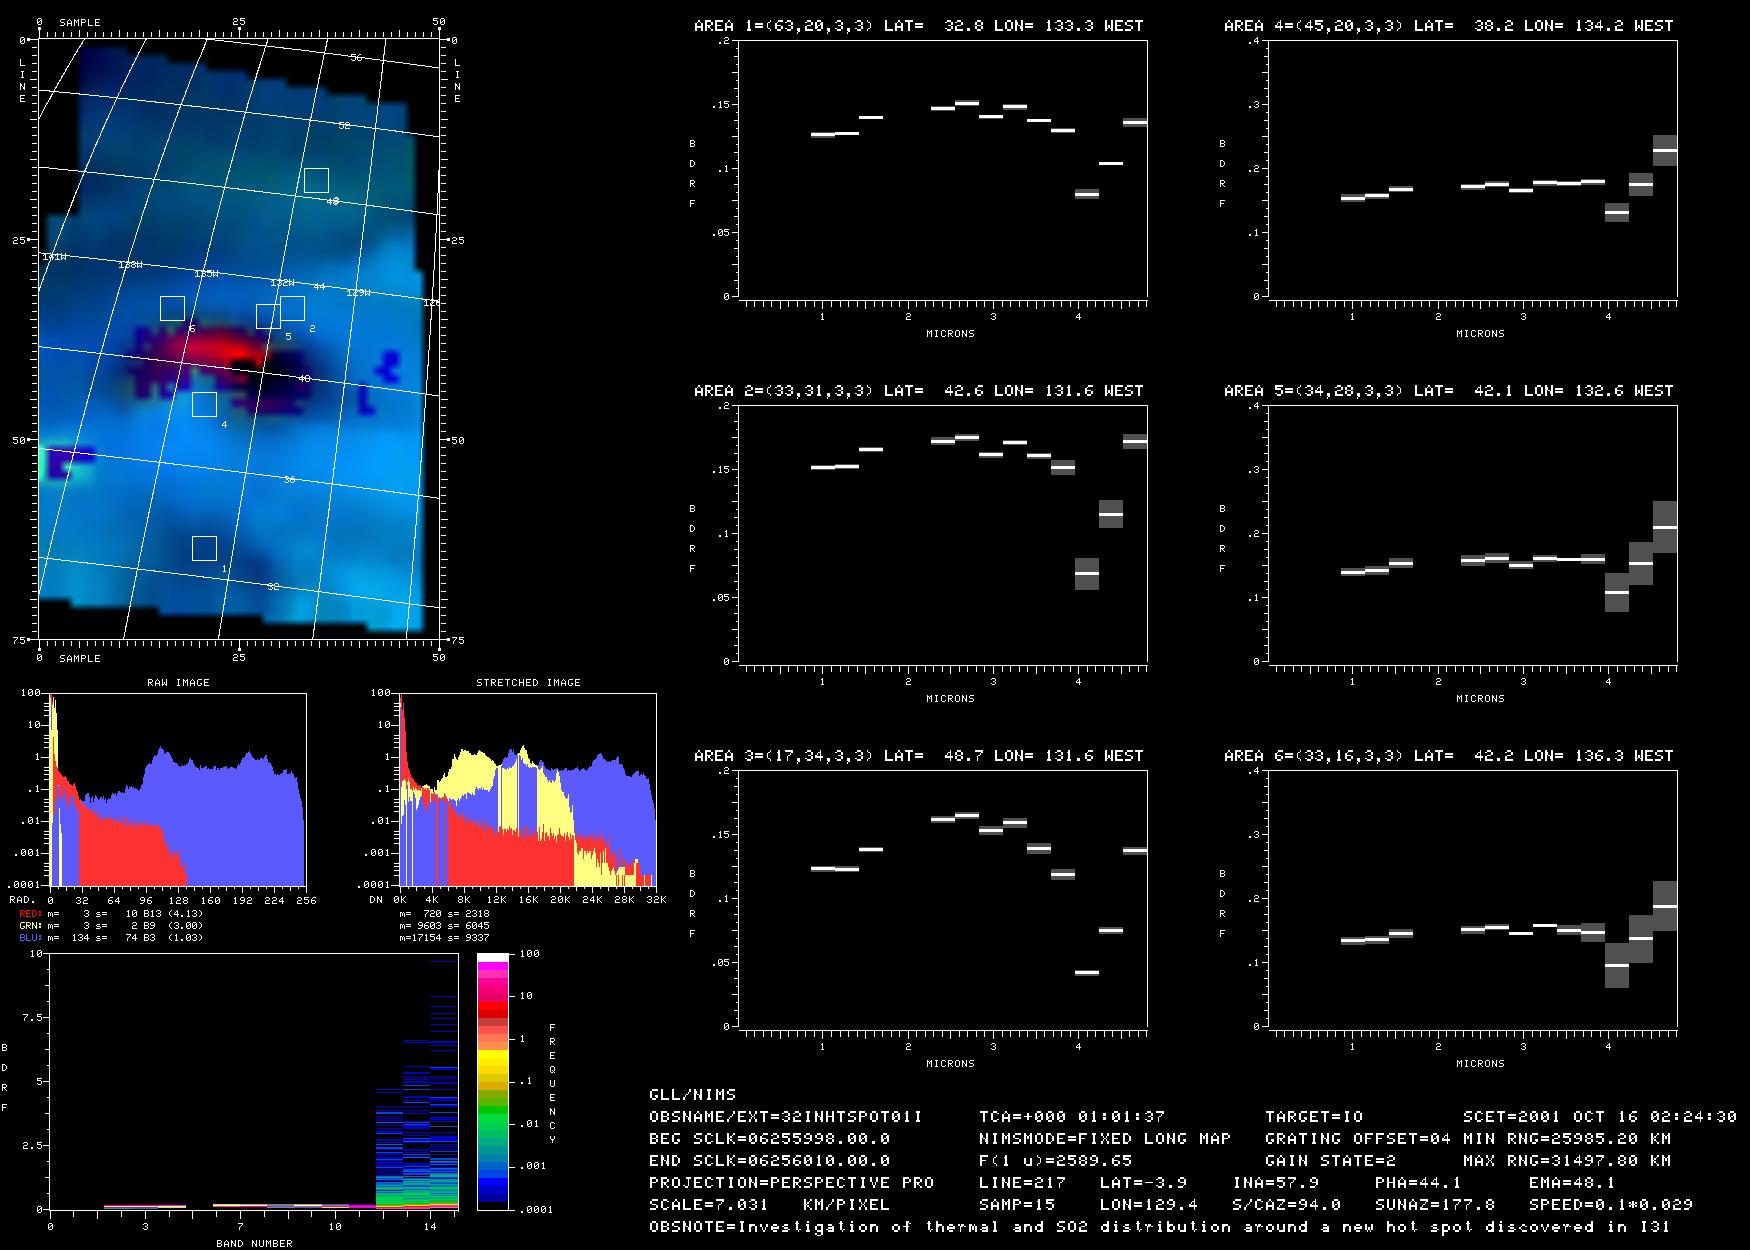The image size is (1750, 1250).
Task: Select the AREA 6 spectrum plot
Action: pyautogui.click(x=1473, y=899)
